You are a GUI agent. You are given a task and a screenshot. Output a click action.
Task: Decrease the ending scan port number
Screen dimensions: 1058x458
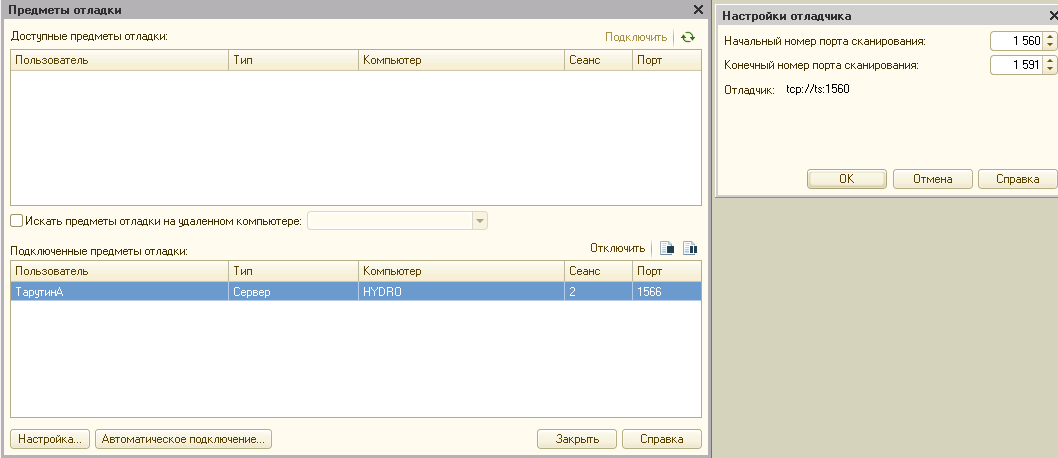(x=1049, y=69)
